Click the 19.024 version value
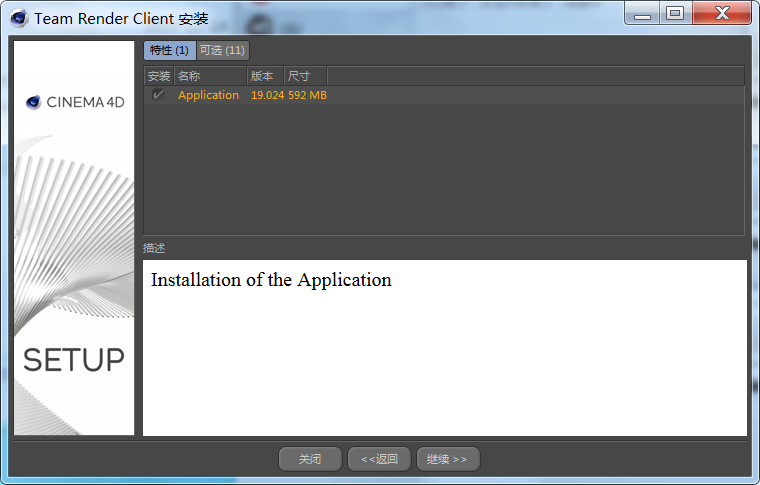Screen dimensions: 760x485 click(268, 95)
